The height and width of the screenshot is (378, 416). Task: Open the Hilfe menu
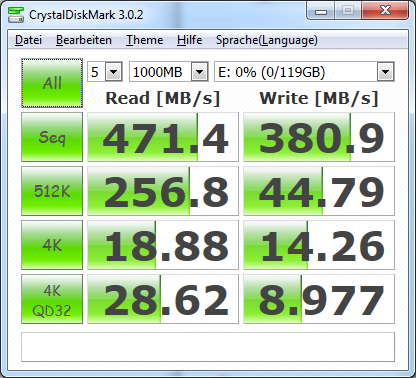[x=189, y=40]
